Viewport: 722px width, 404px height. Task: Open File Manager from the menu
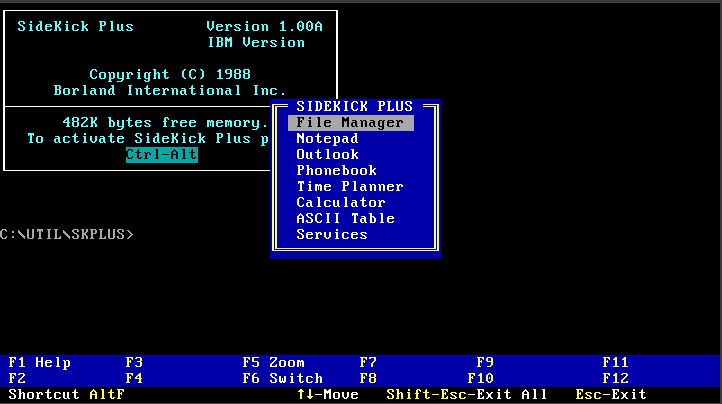point(350,123)
